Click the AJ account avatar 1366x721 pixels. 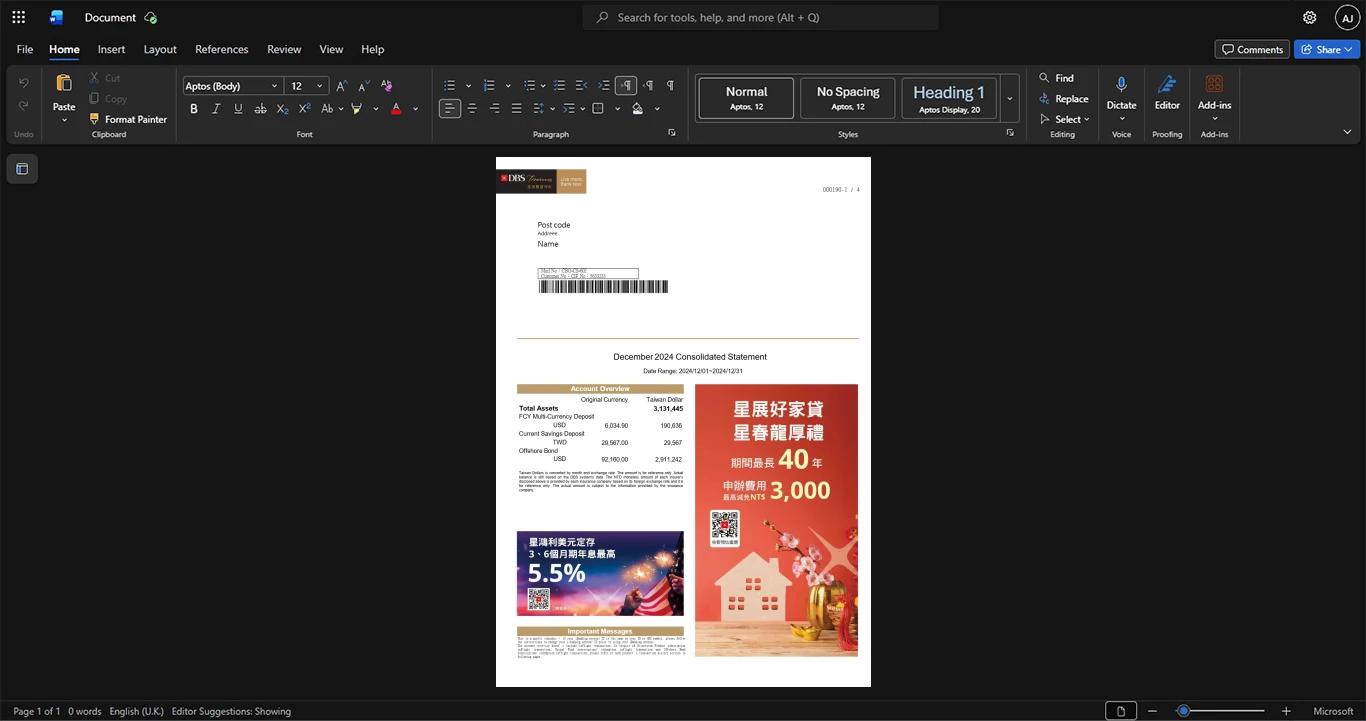[1347, 18]
